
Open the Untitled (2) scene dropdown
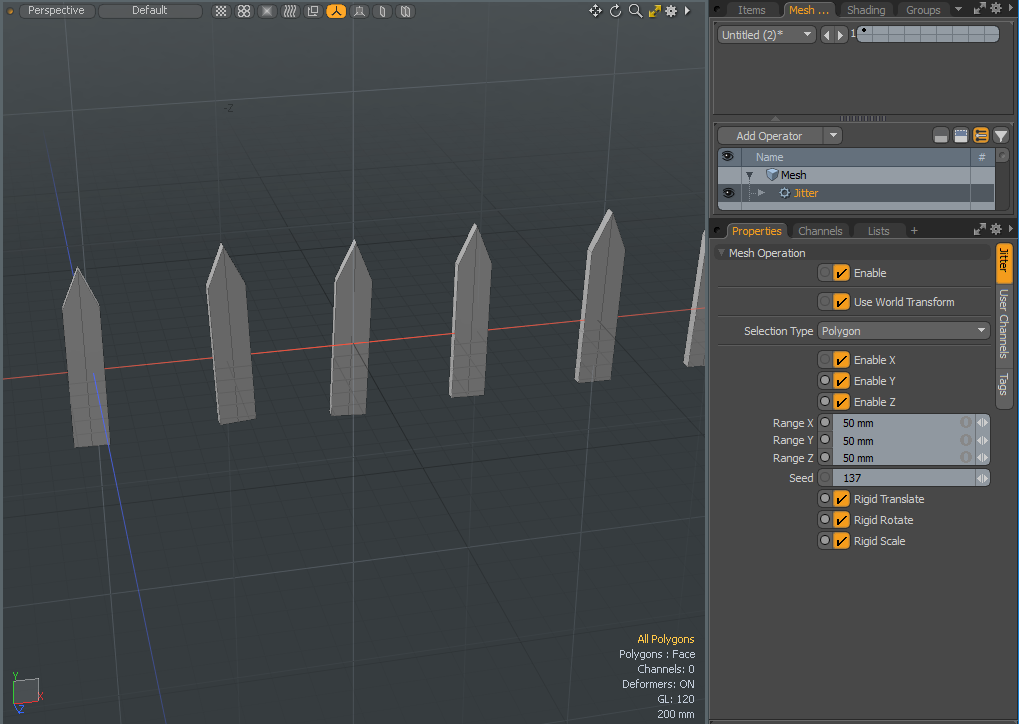[x=766, y=35]
